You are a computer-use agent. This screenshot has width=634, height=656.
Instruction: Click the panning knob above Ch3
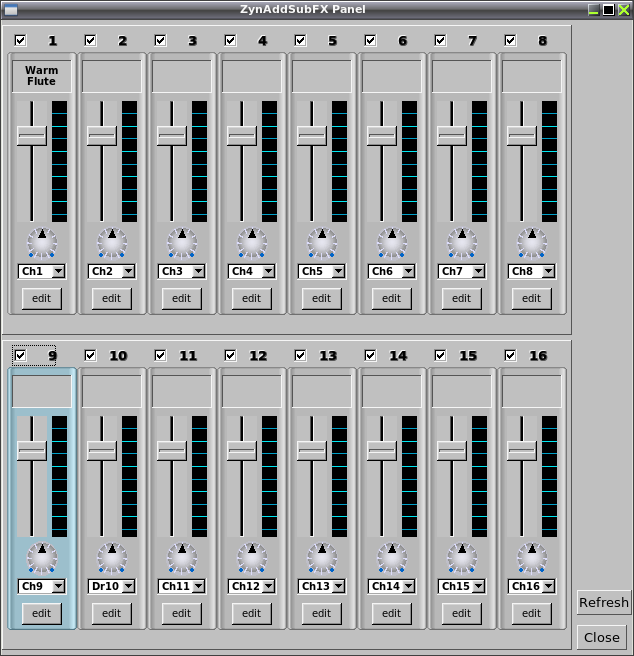182,243
